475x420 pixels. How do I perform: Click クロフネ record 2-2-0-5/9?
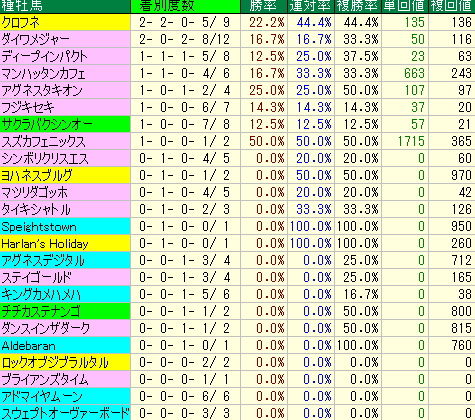(x=184, y=22)
